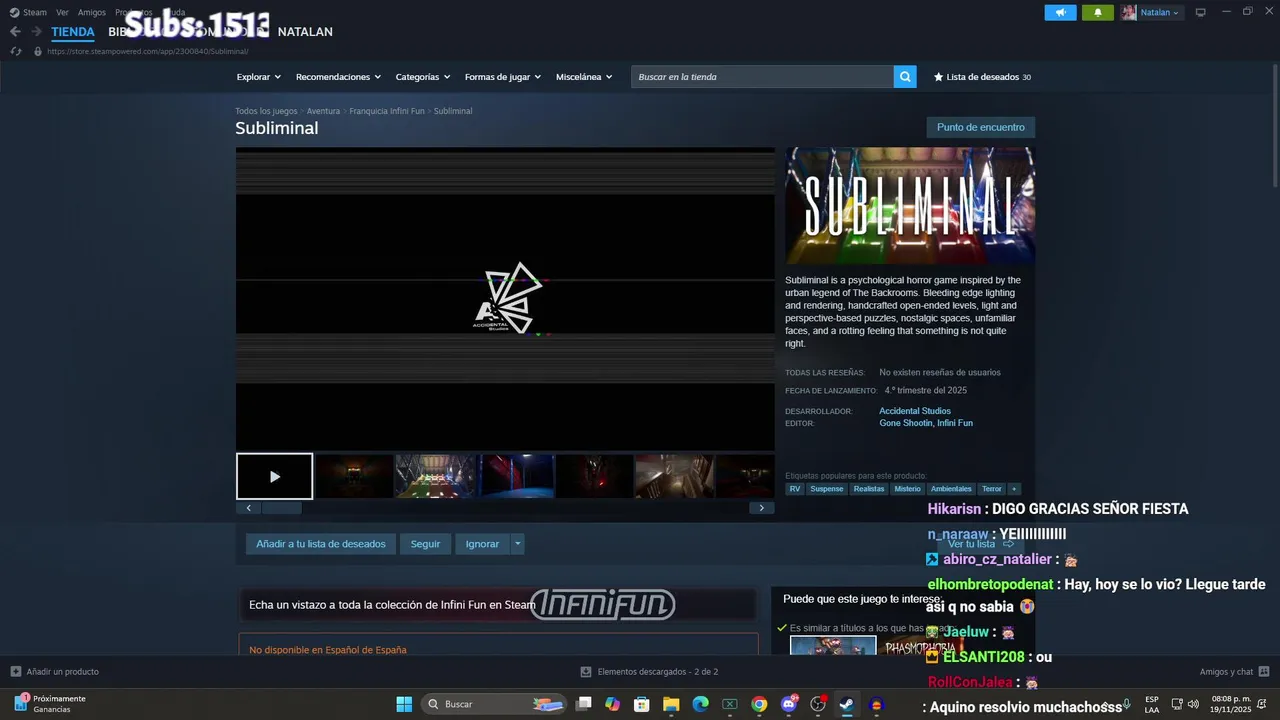Go forward with the Steam forward arrow
1280x720 pixels.
[36, 32]
